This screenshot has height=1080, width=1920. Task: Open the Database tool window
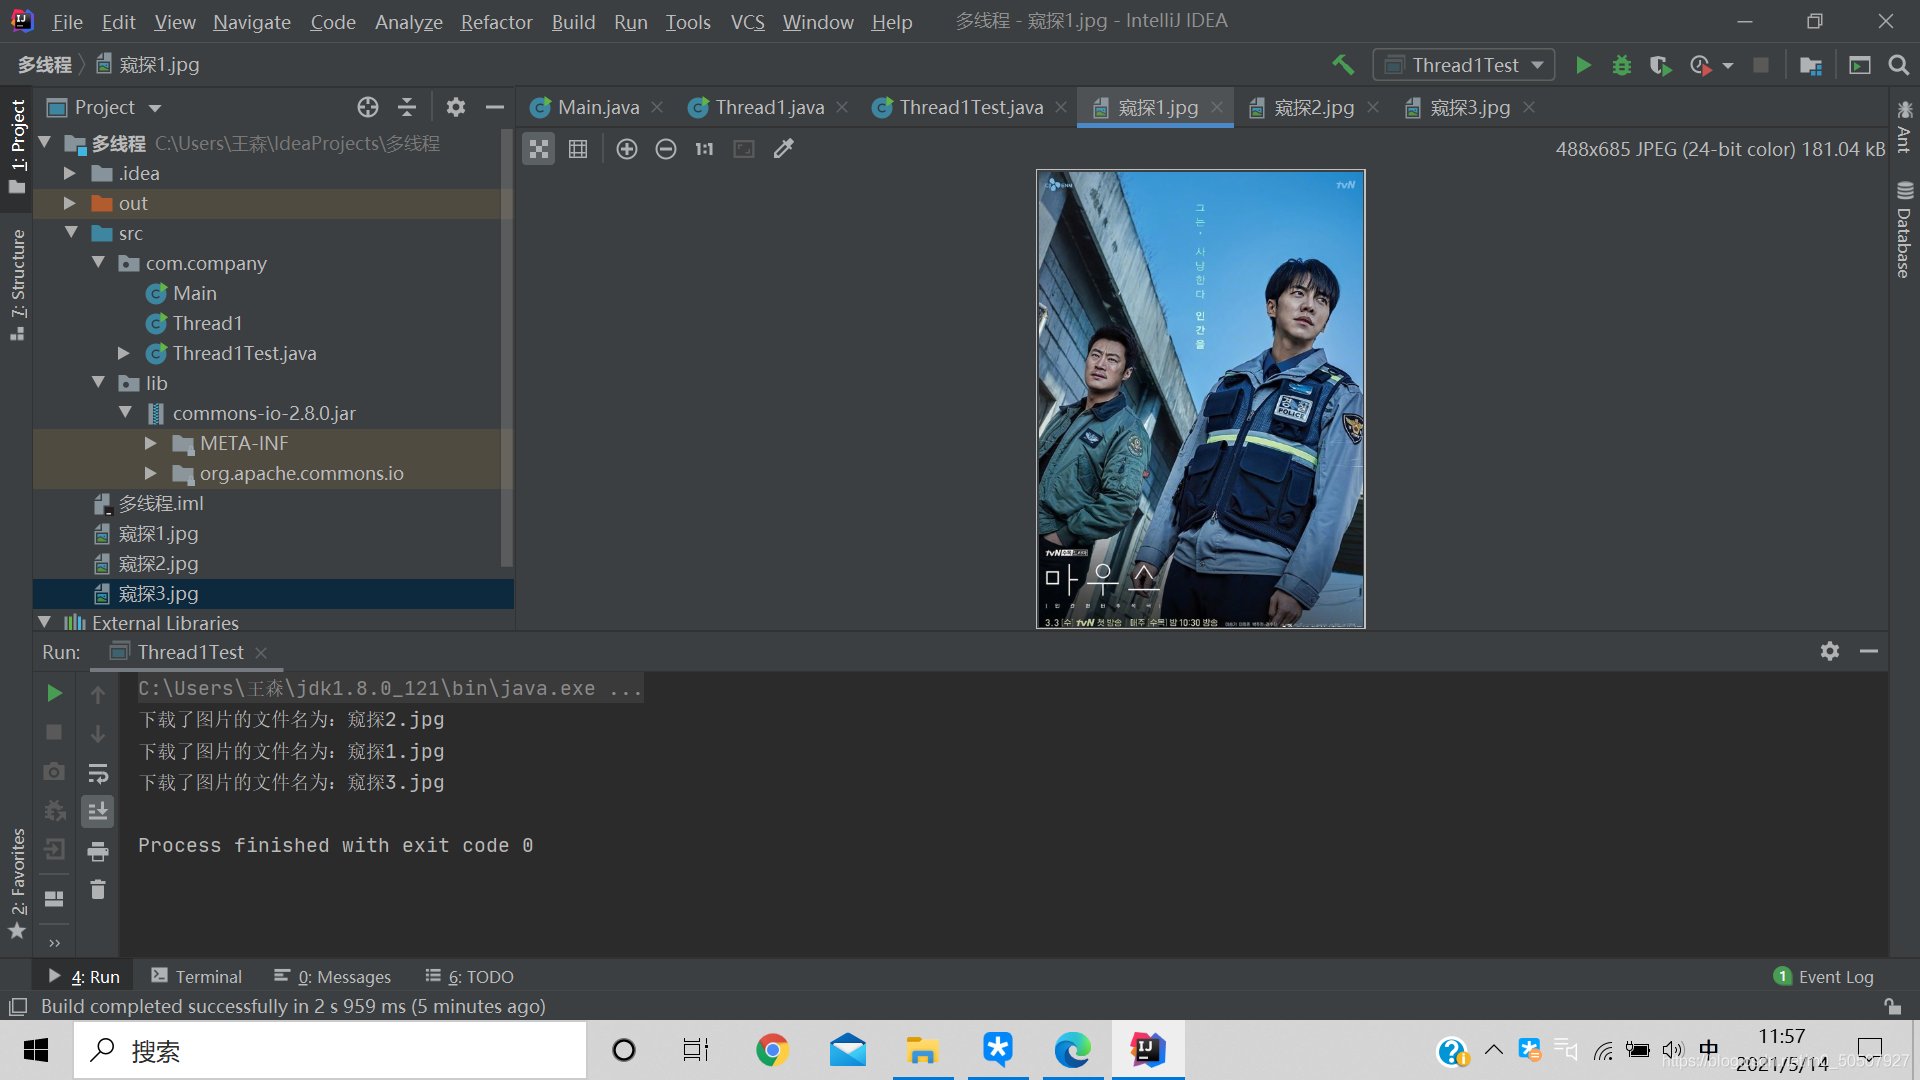click(1904, 230)
